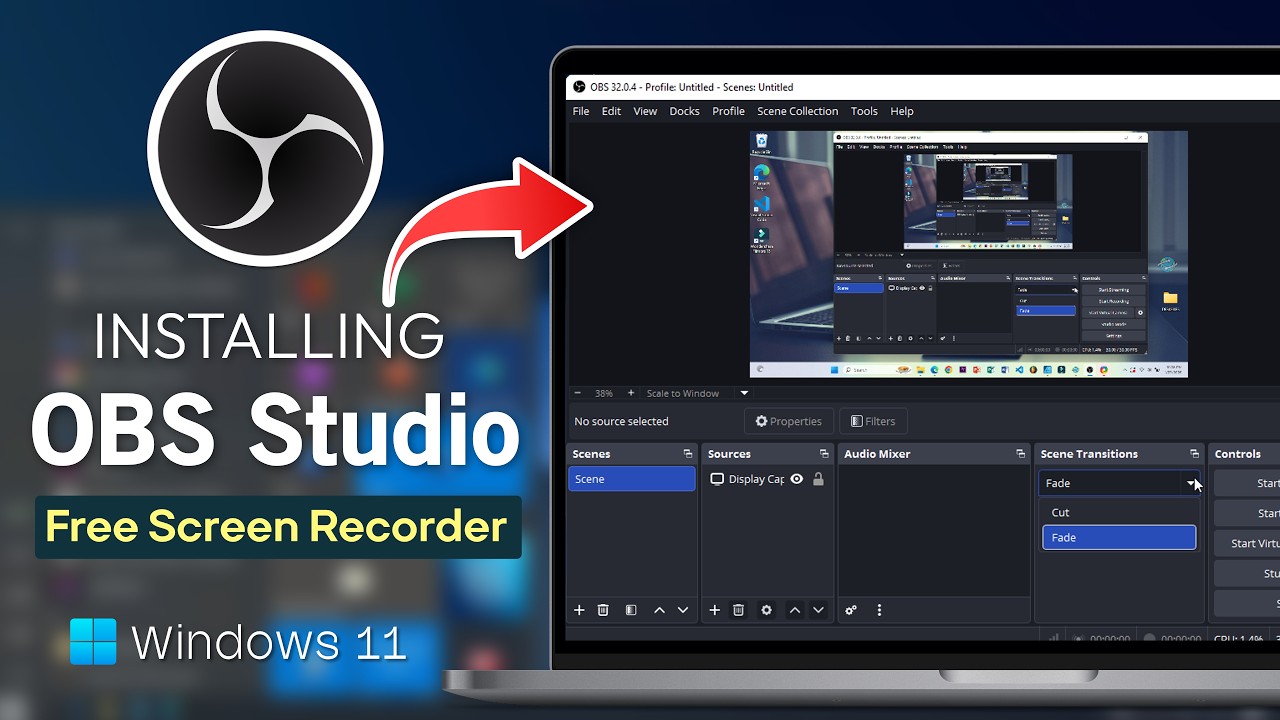Open the Audio Mixer three-dot options menu

click(879, 610)
